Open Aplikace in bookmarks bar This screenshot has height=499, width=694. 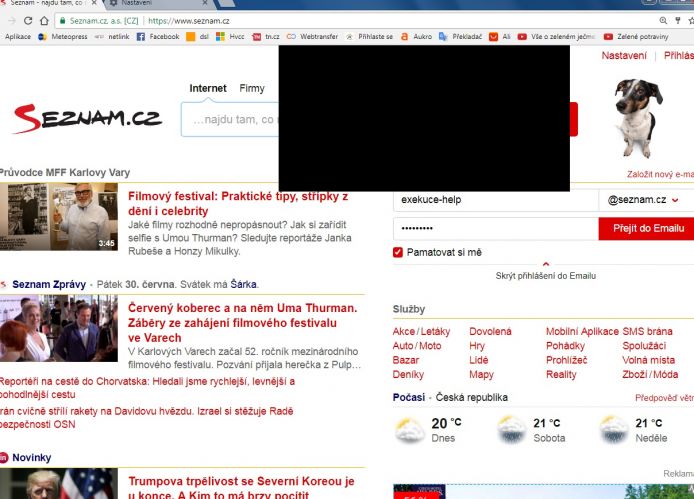click(18, 37)
